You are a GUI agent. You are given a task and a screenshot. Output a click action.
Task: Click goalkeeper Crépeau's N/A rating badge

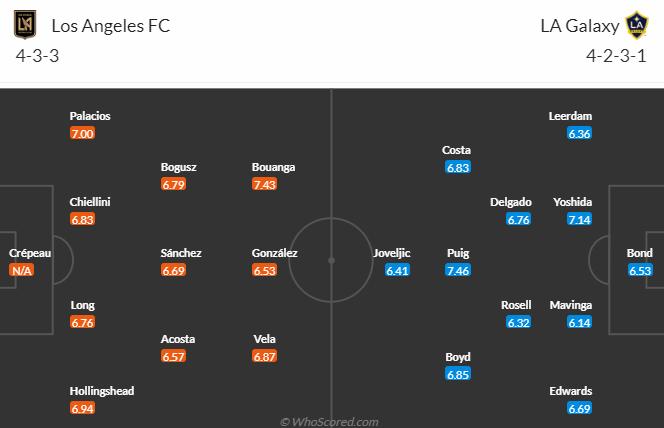(x=22, y=271)
